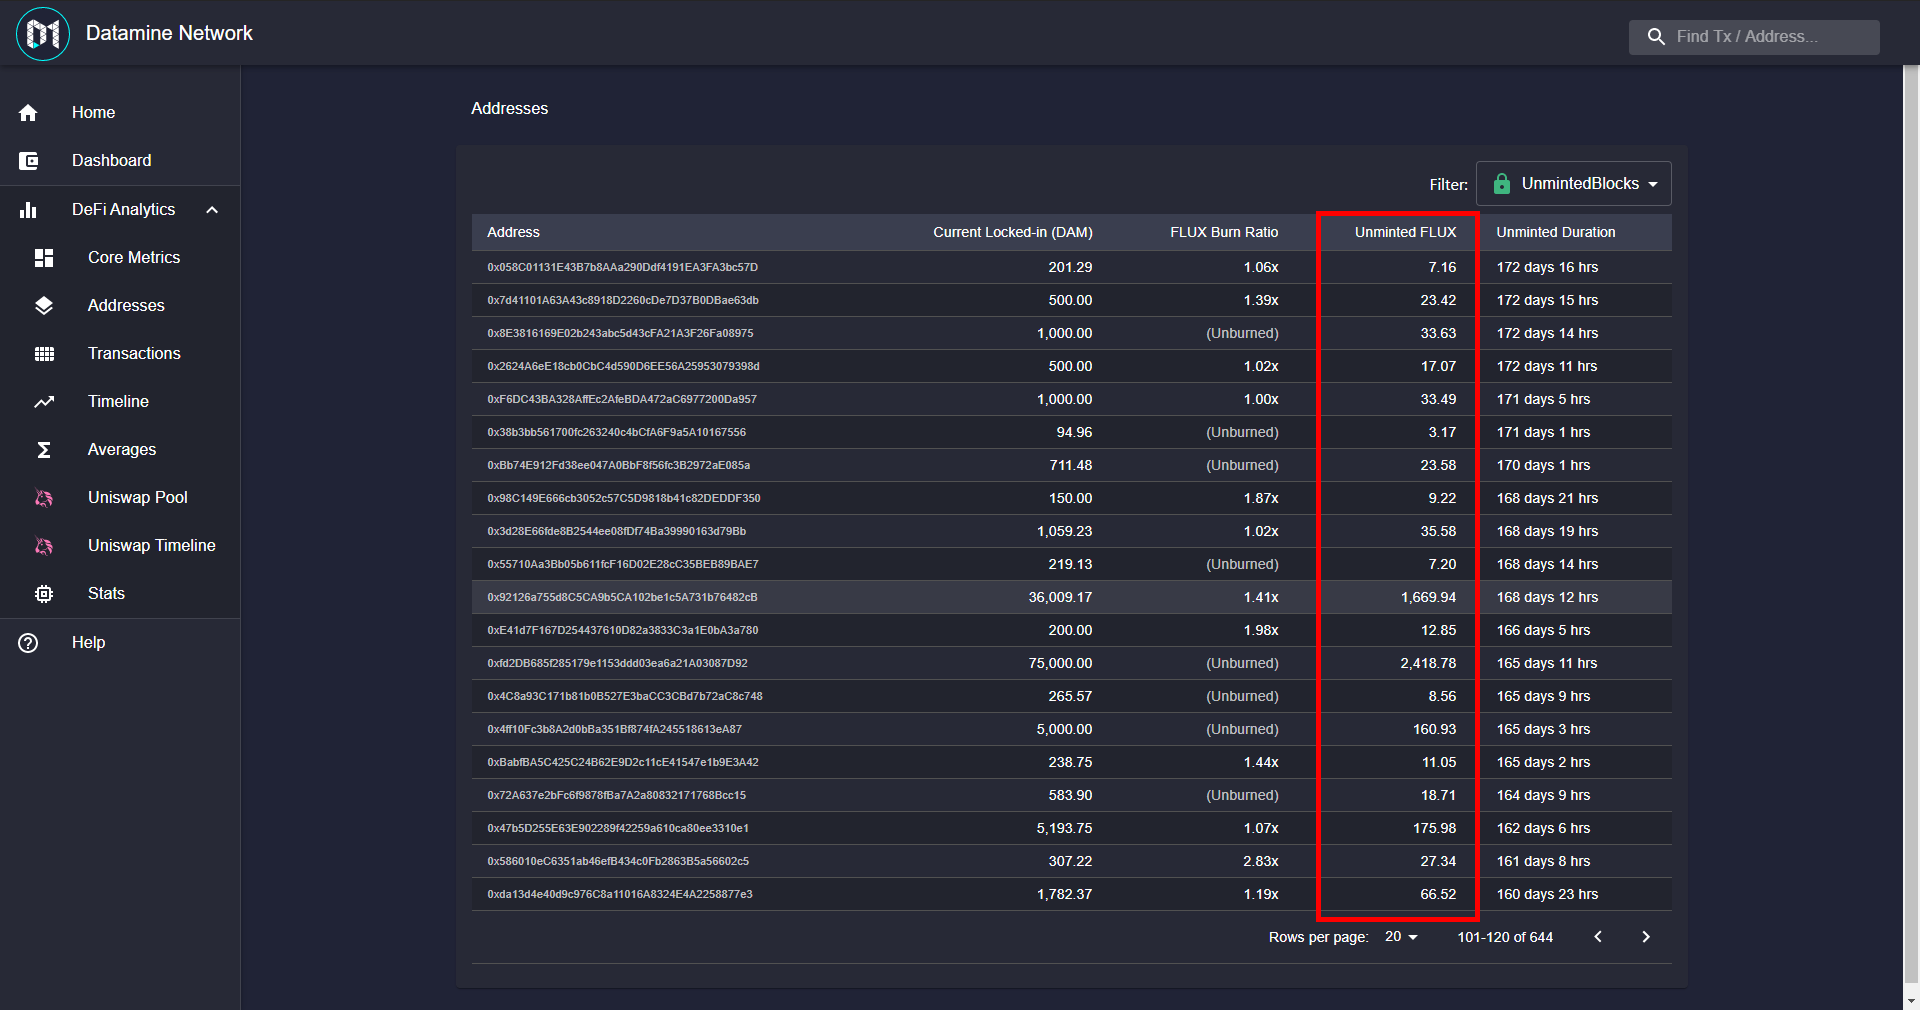Image resolution: width=1920 pixels, height=1010 pixels.
Task: Open the Dashboard menu item
Action: [120, 161]
